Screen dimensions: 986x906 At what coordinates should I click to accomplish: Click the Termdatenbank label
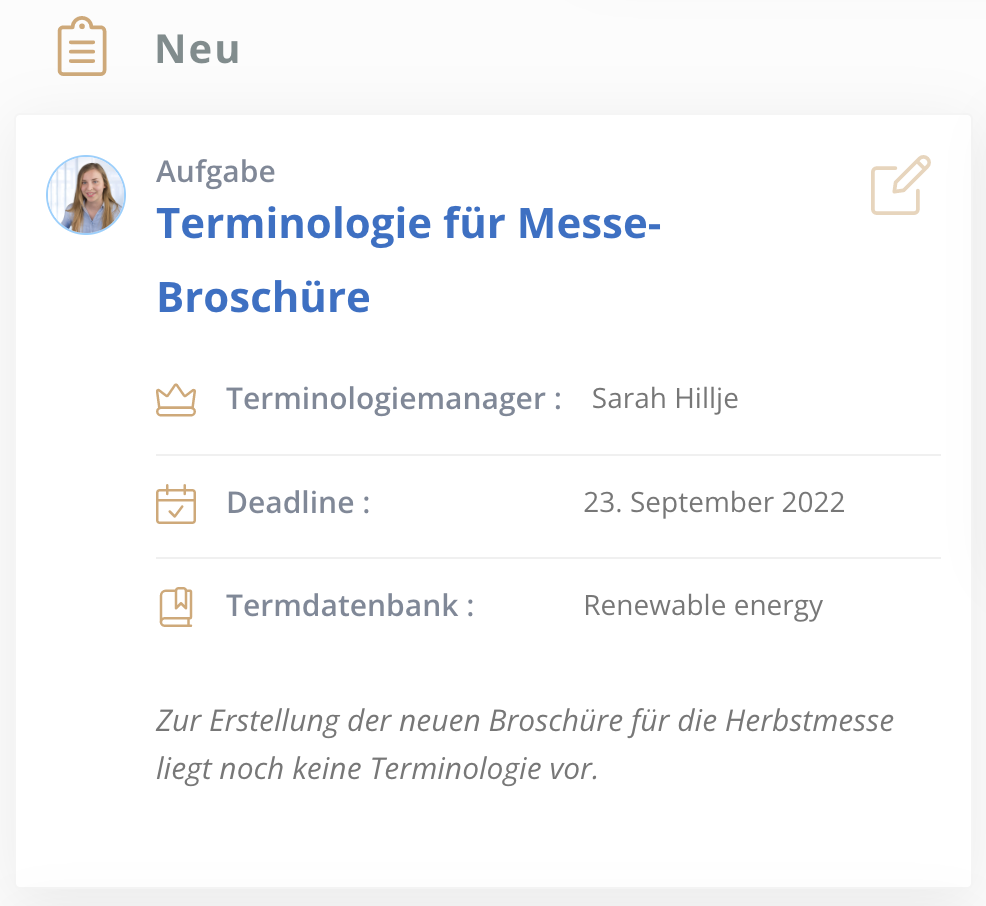tap(350, 605)
